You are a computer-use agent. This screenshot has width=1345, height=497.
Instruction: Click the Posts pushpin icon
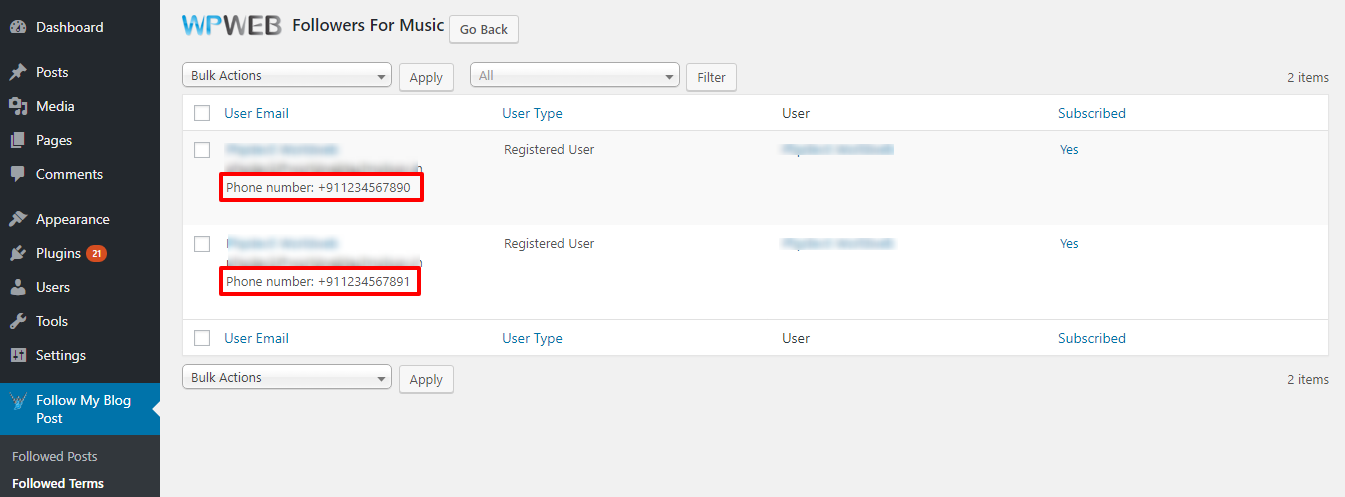point(18,72)
